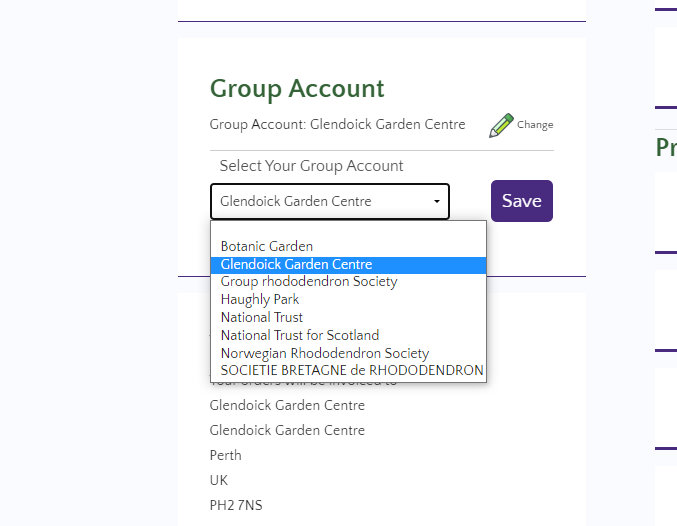
Task: Click the group account combo box field
Action: click(x=320, y=201)
